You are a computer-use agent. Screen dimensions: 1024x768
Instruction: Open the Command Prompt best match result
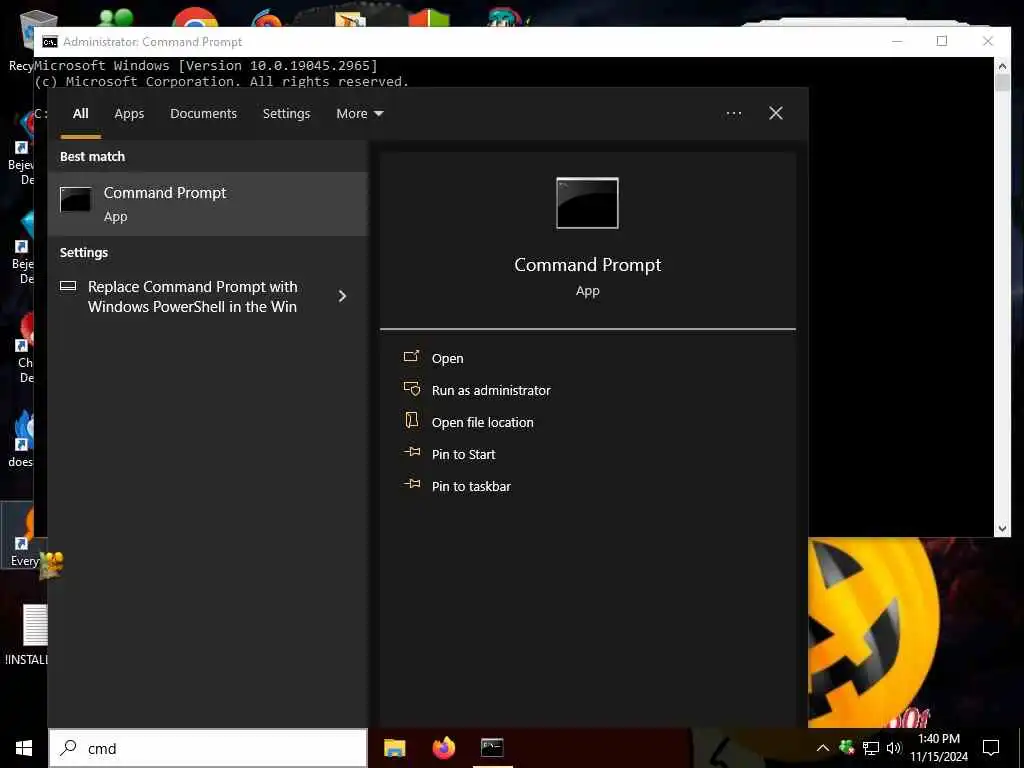tap(208, 204)
